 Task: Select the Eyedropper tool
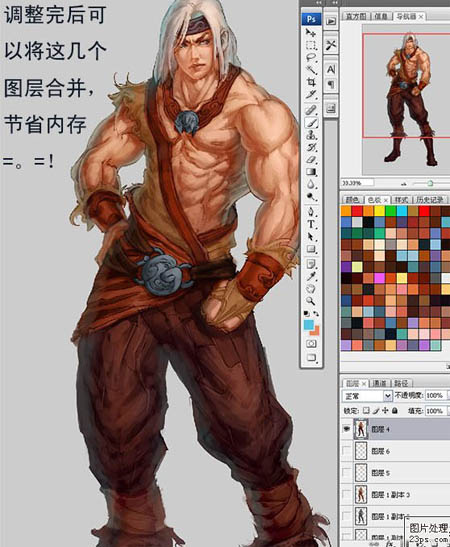(x=311, y=276)
